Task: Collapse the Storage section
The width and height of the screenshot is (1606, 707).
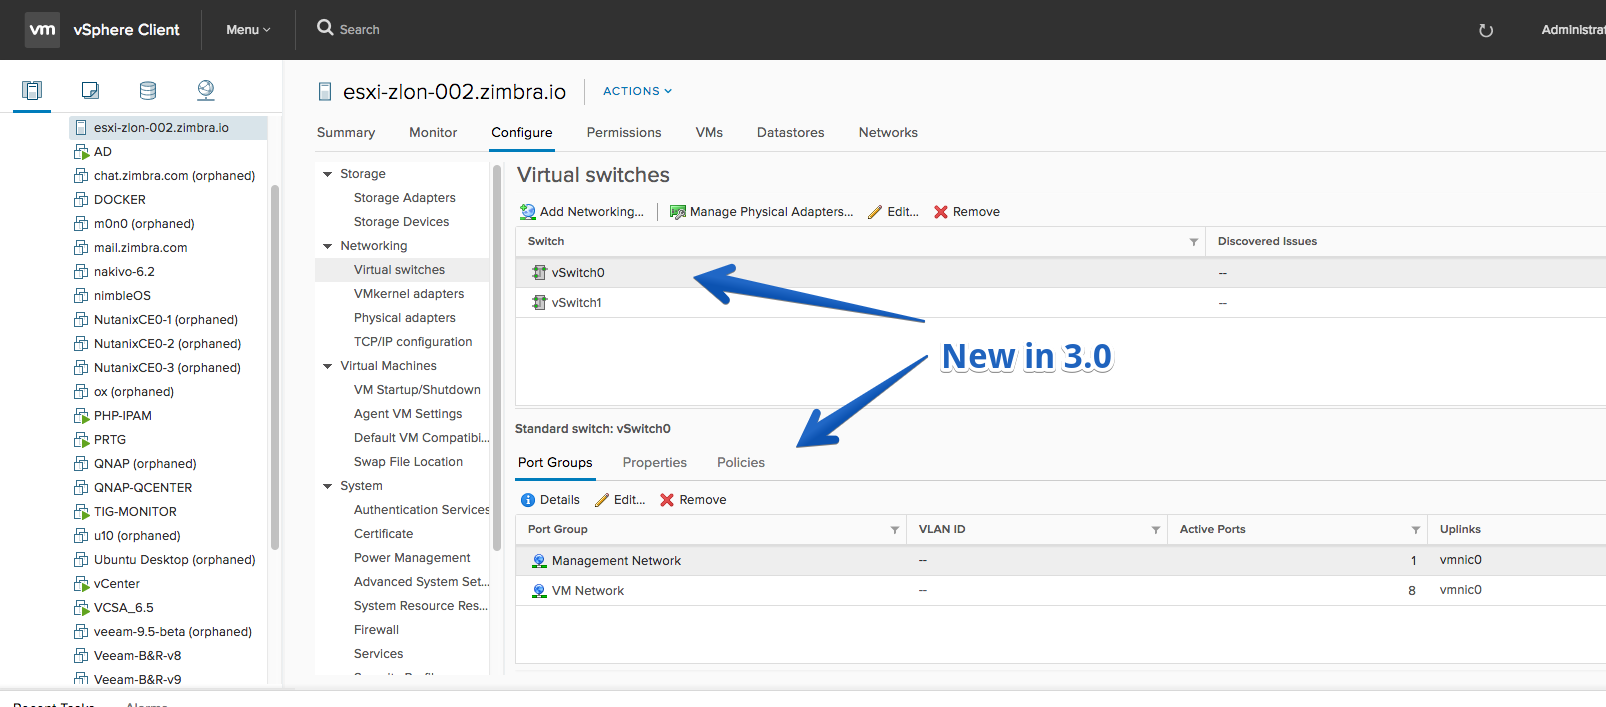Action: coord(327,174)
